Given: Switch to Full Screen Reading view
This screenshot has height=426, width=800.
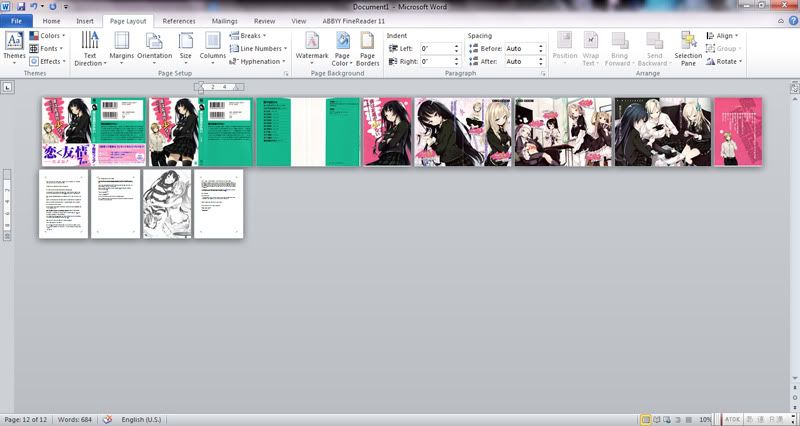Looking at the screenshot, I should (x=657, y=419).
